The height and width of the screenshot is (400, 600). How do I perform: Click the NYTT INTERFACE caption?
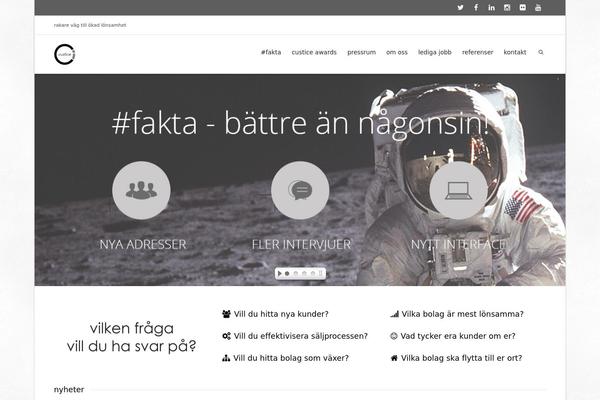pyautogui.click(x=458, y=244)
